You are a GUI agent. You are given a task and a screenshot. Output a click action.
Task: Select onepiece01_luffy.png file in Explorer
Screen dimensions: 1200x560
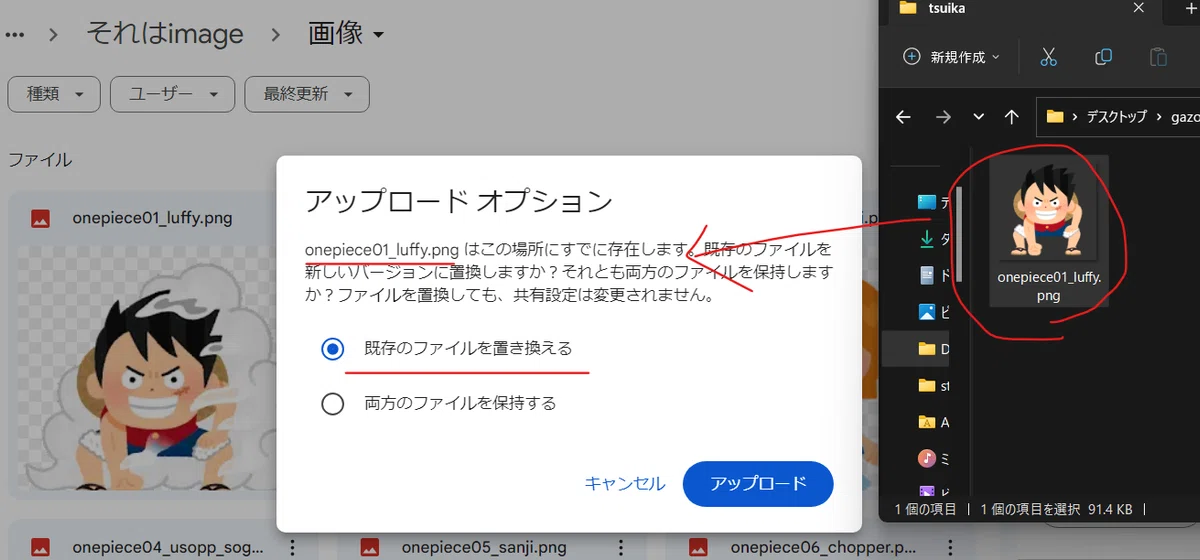(1048, 232)
